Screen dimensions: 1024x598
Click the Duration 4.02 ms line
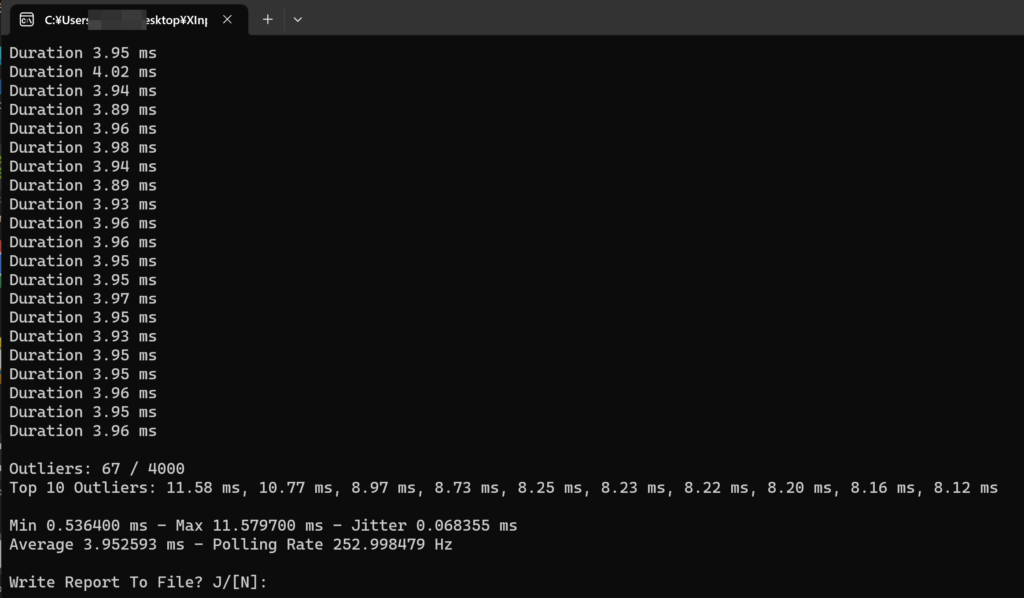(83, 71)
